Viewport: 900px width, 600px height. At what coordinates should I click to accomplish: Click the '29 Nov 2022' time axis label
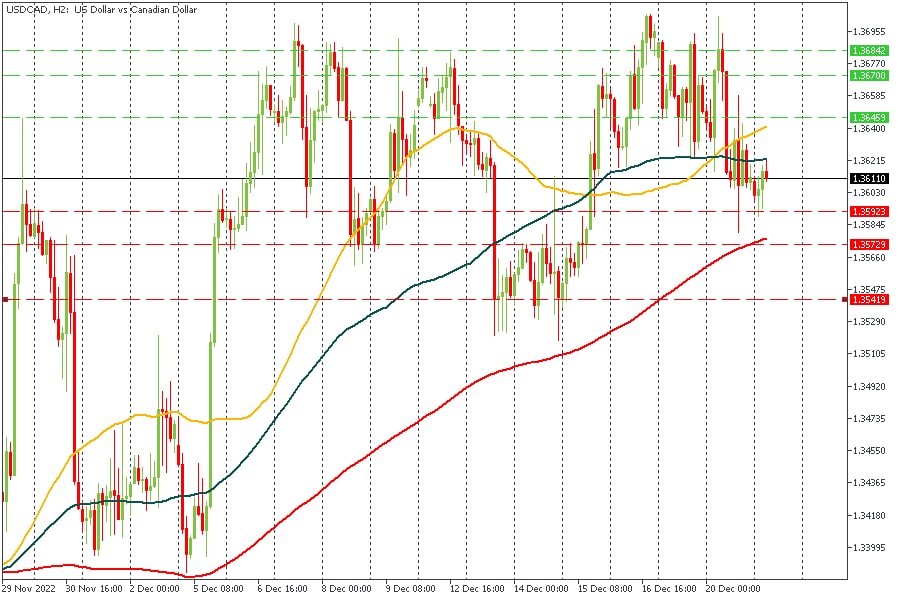29,589
